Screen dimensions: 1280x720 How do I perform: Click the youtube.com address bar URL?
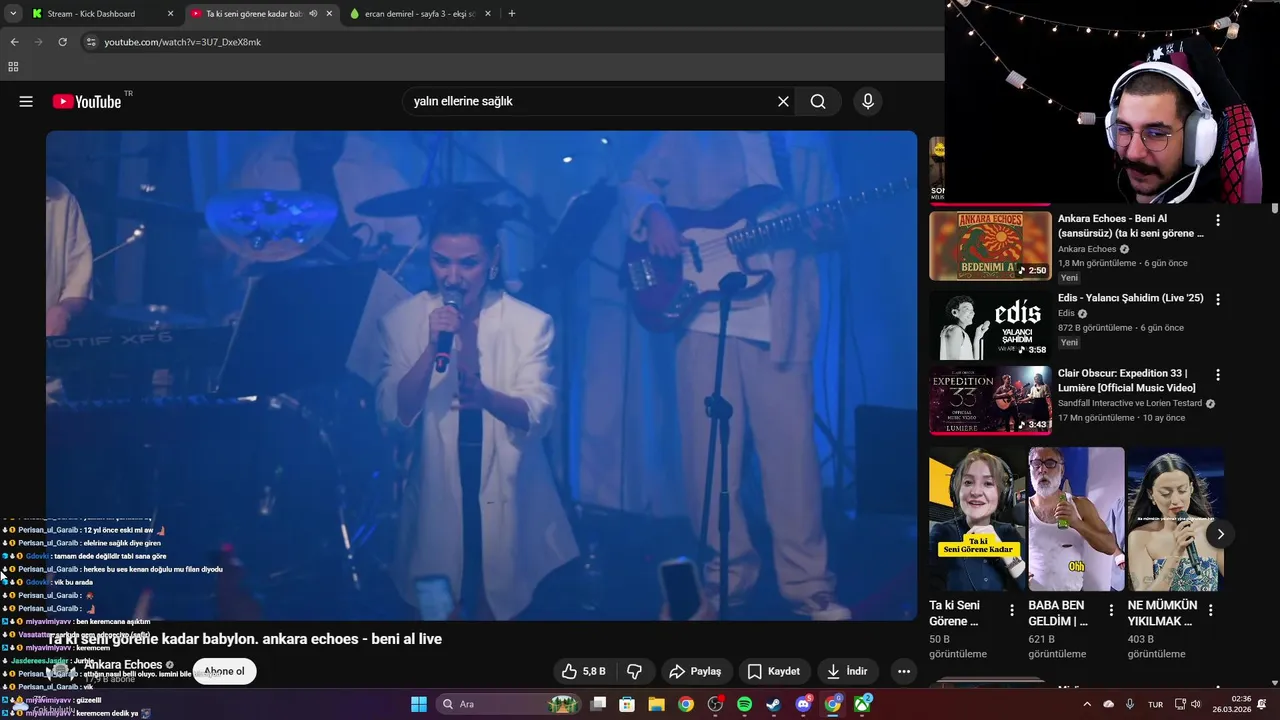pos(182,42)
